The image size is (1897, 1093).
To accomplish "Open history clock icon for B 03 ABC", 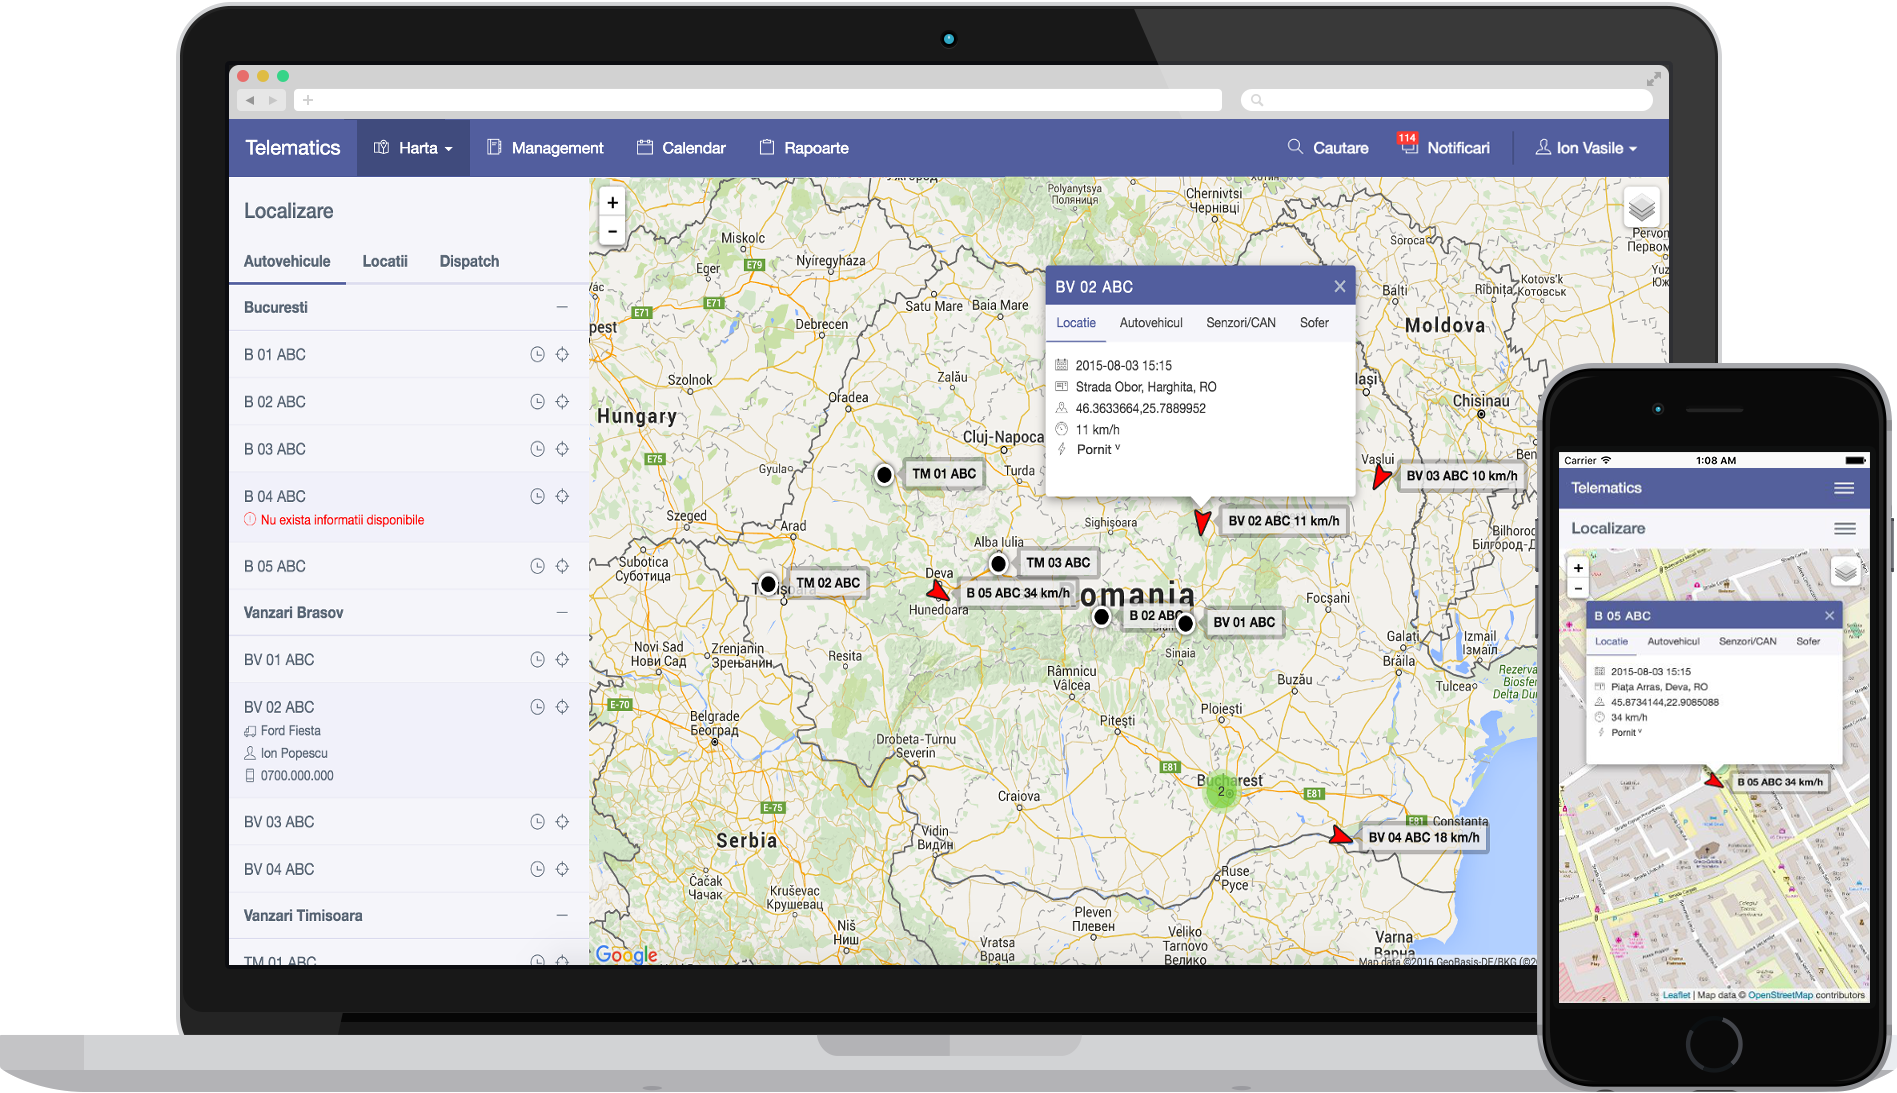I will click(537, 449).
